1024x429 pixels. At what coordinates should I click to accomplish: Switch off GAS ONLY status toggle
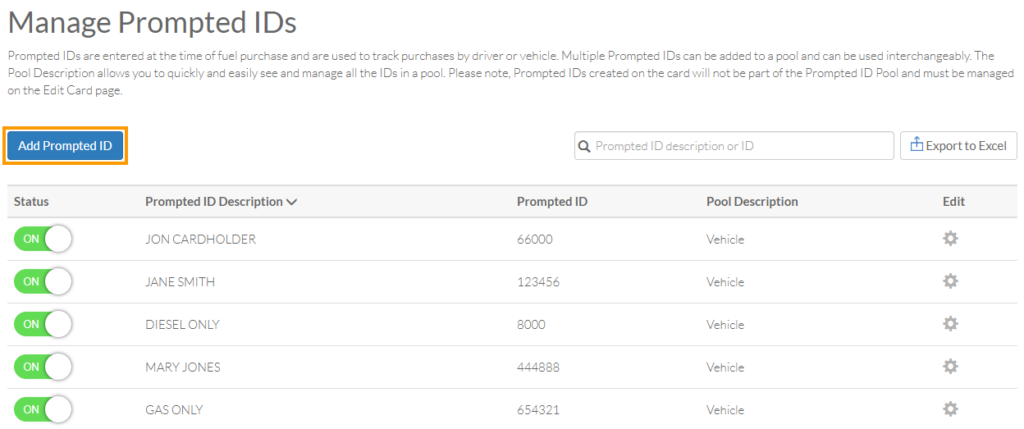click(43, 409)
